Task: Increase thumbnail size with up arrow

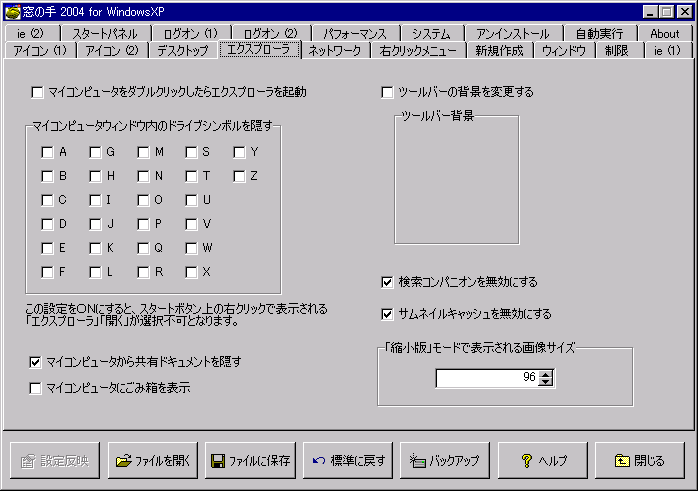Action: click(x=545, y=374)
